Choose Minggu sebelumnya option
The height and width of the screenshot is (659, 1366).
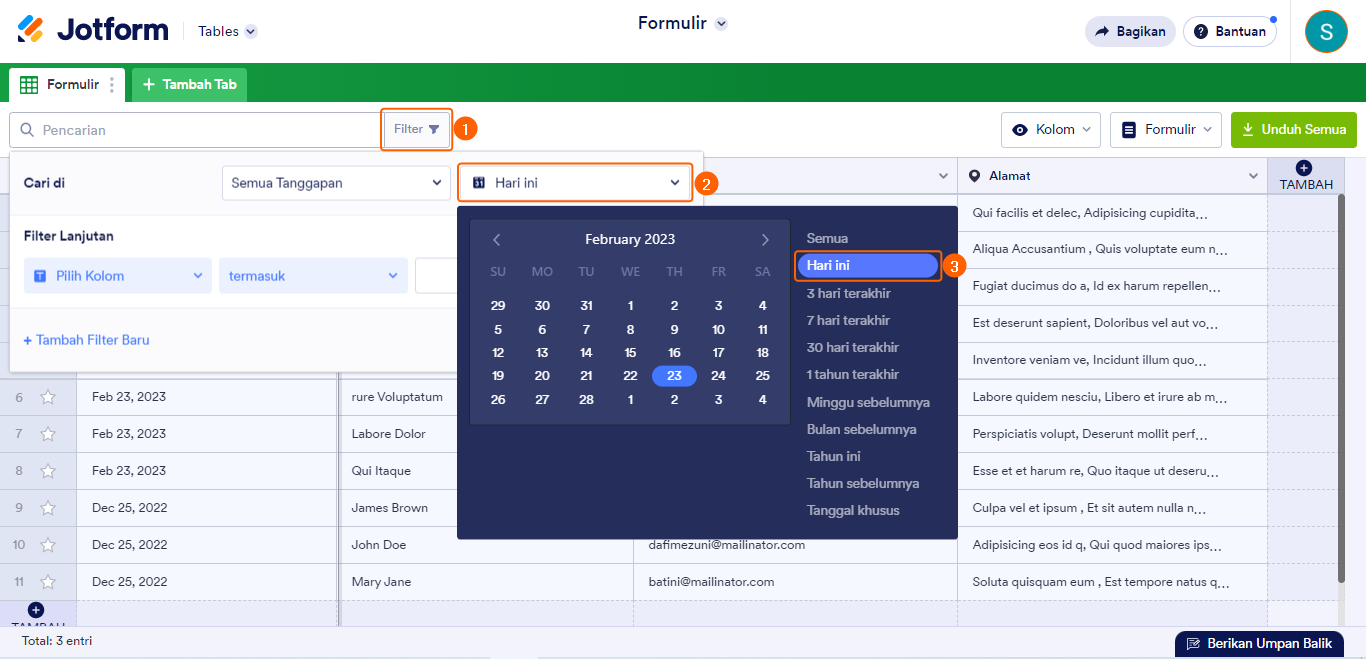[868, 402]
